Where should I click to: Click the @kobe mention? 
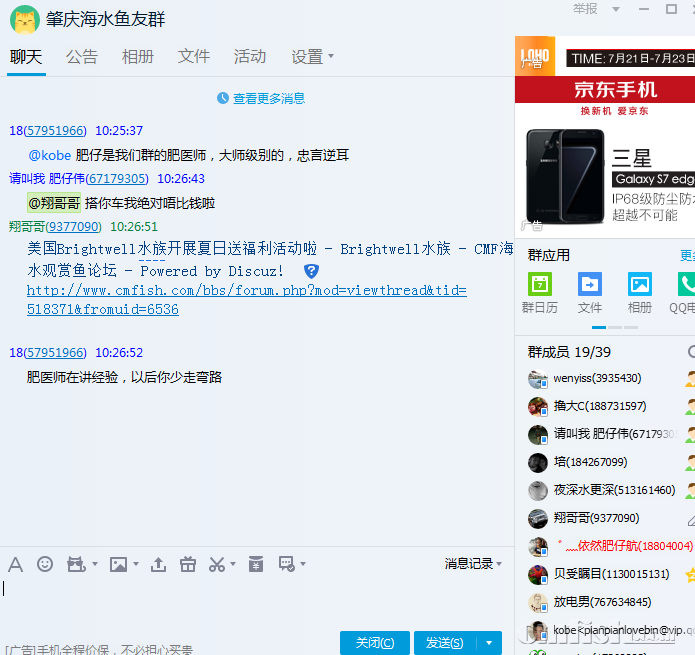(x=50, y=155)
